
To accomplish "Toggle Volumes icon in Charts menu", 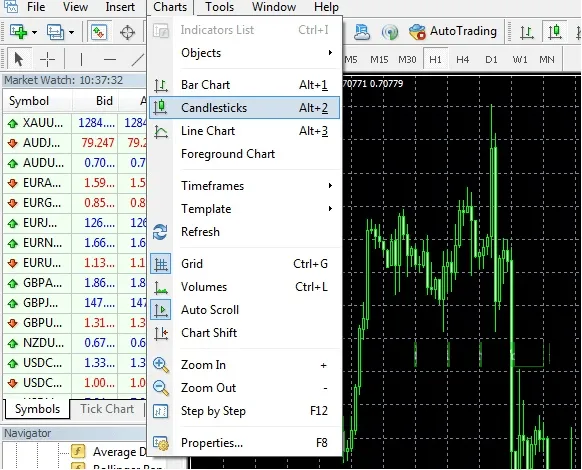I will [161, 287].
